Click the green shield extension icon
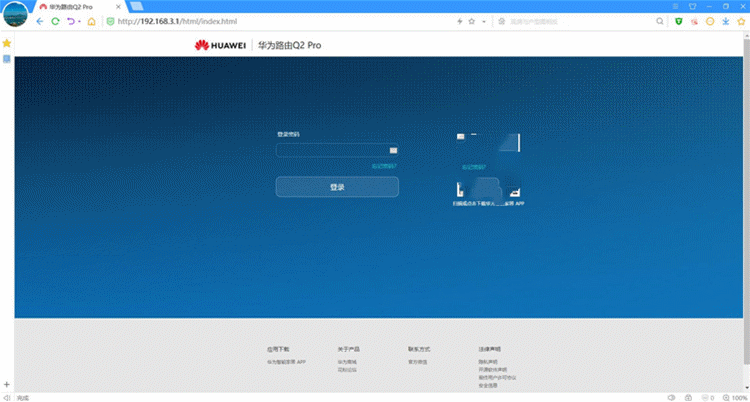750x402 pixels. 679,21
